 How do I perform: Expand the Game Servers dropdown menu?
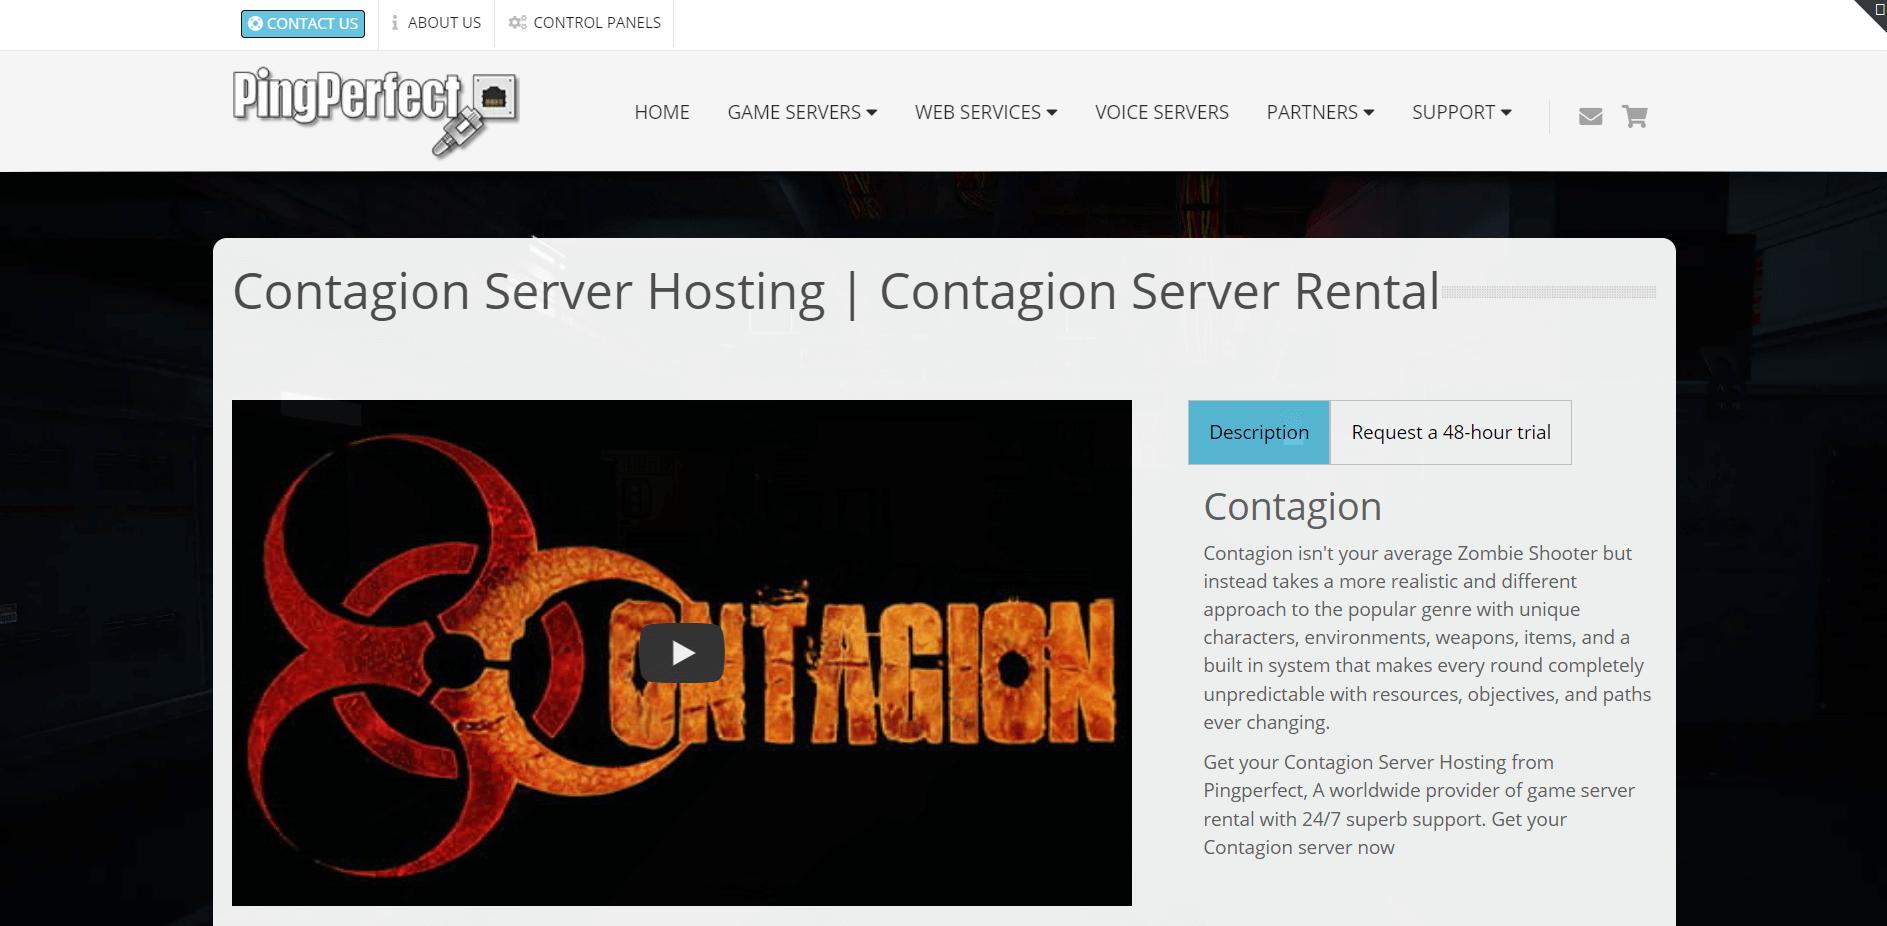click(802, 112)
